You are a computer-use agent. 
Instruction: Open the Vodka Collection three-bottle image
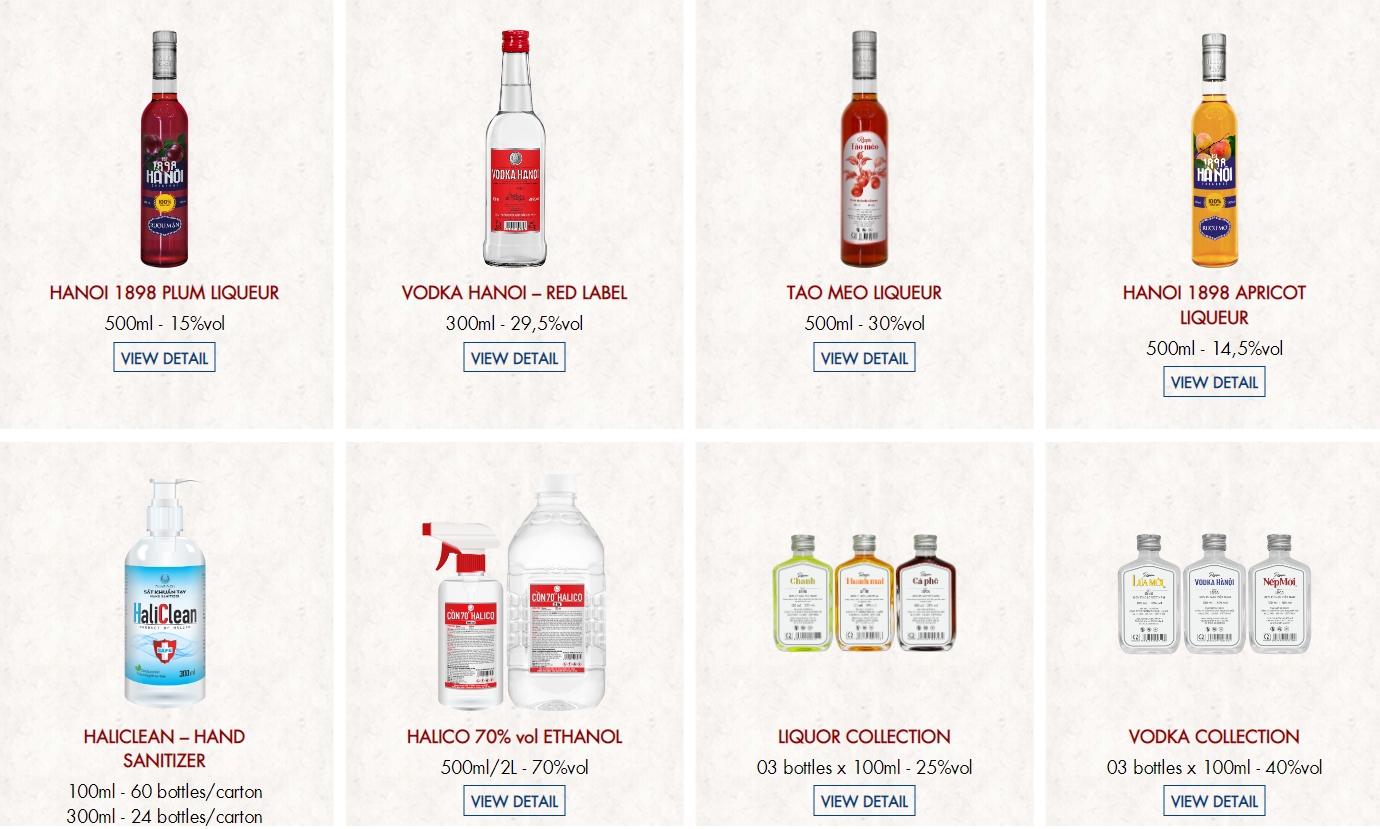coord(1214,593)
